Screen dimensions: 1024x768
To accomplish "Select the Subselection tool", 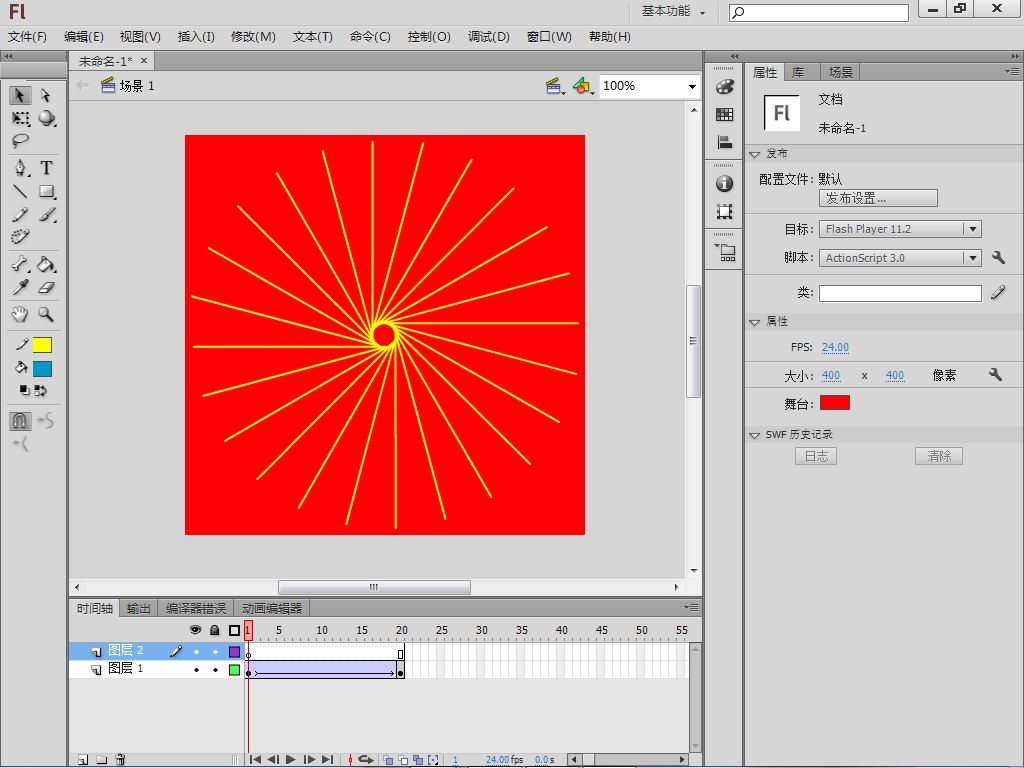I will coord(46,95).
